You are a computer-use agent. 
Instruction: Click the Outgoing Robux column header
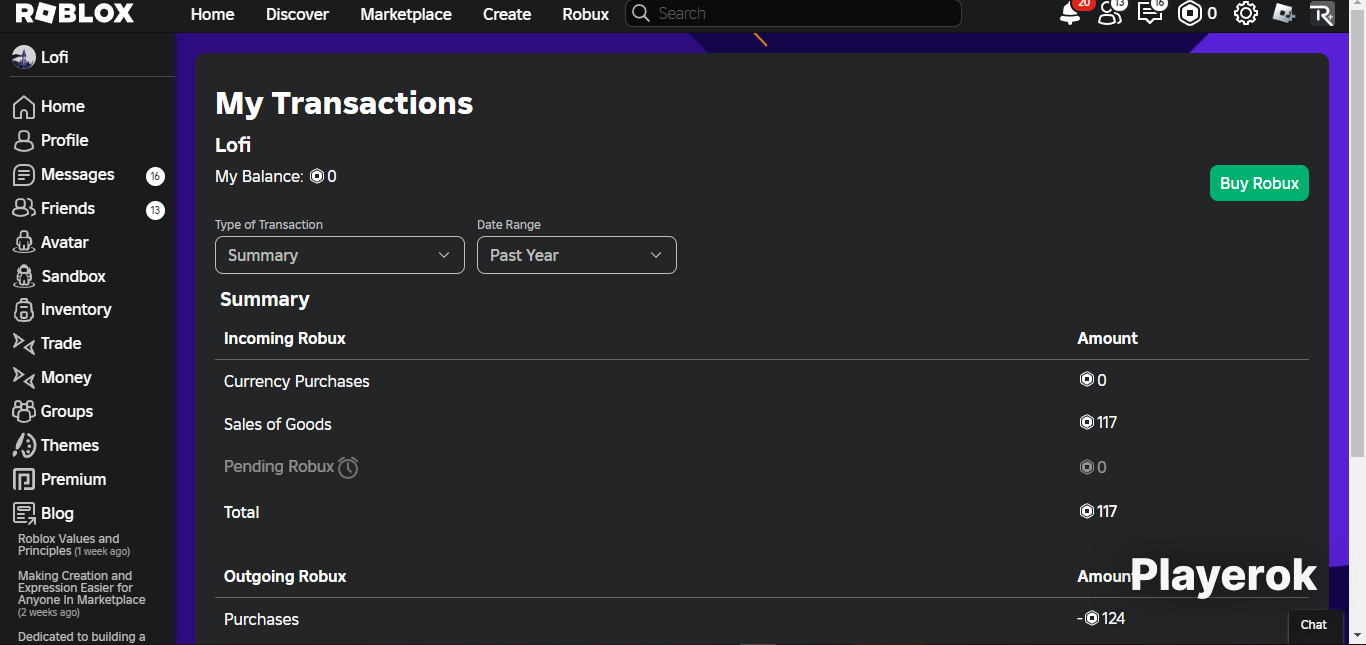coord(285,576)
